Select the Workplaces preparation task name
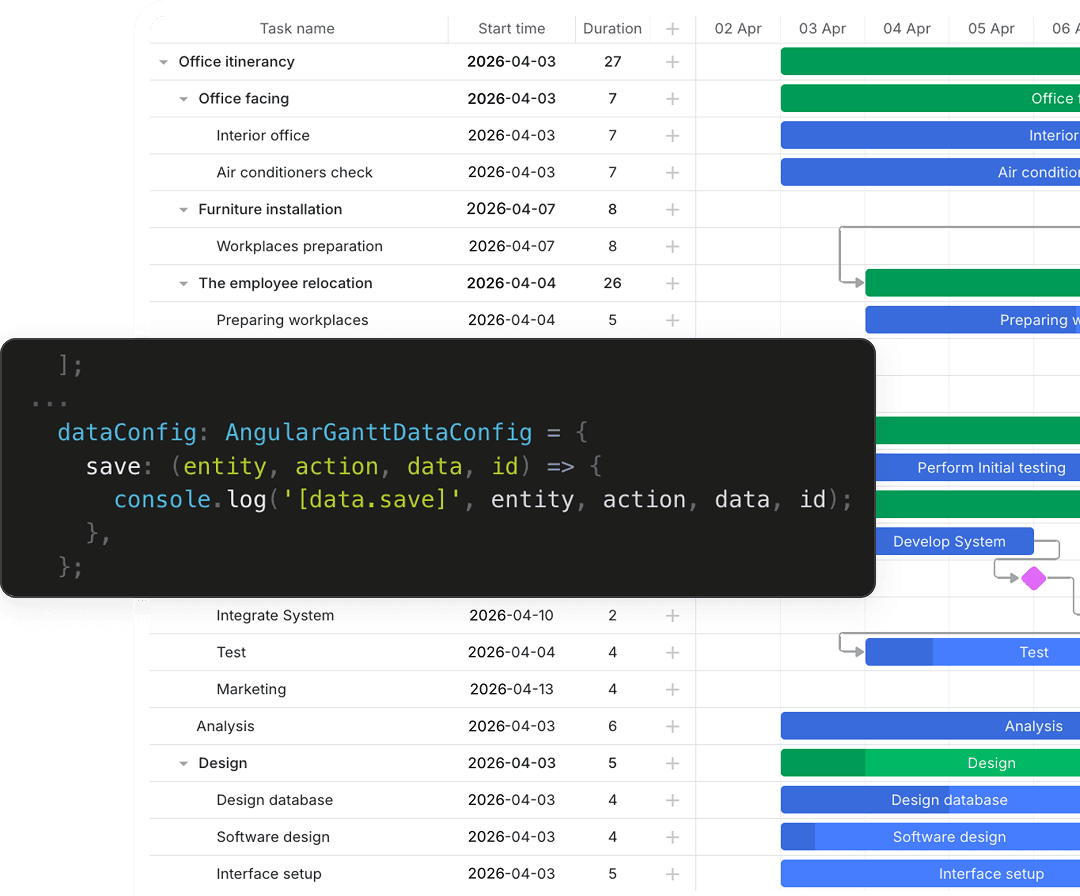The height and width of the screenshot is (896, 1080). (299, 247)
